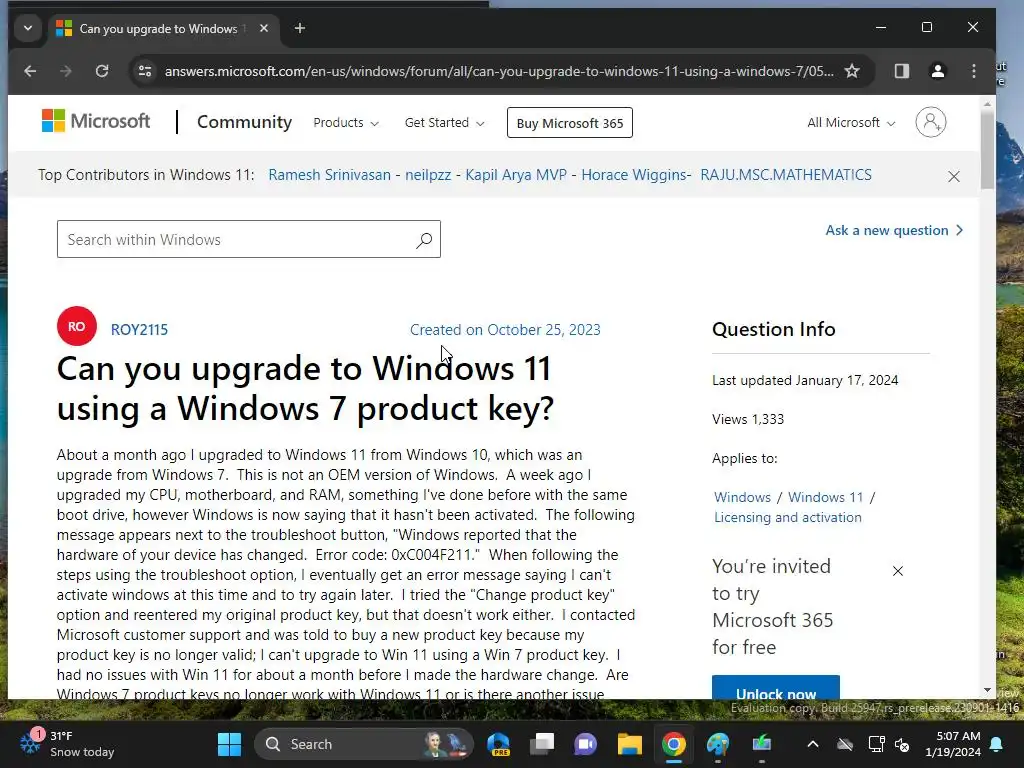The image size is (1024, 768).
Task: Open Kapil Arya MVP profile
Action: [516, 175]
